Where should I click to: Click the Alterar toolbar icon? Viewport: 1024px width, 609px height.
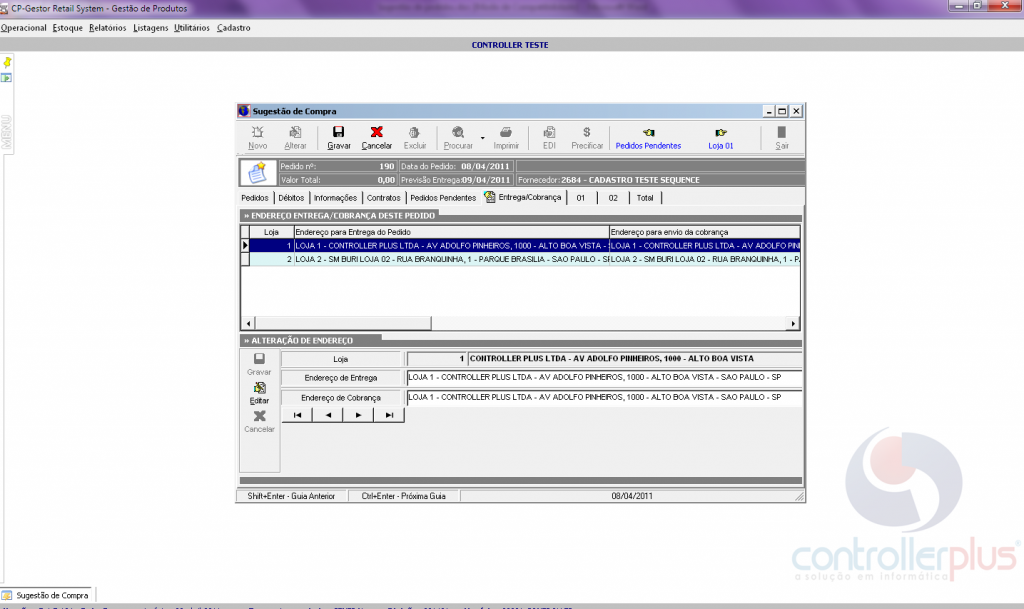tap(295, 133)
